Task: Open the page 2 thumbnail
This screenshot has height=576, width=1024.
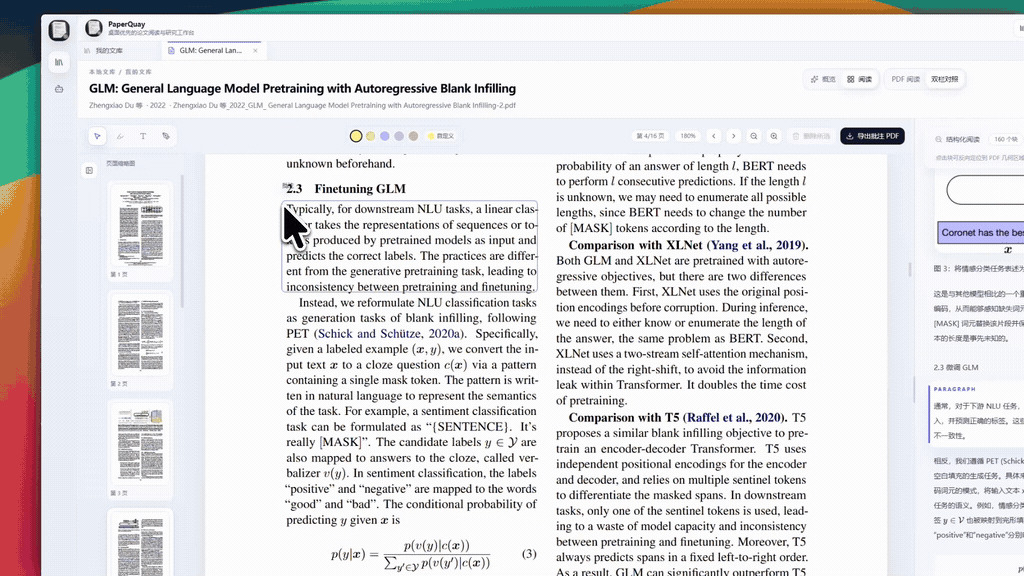Action: 140,334
